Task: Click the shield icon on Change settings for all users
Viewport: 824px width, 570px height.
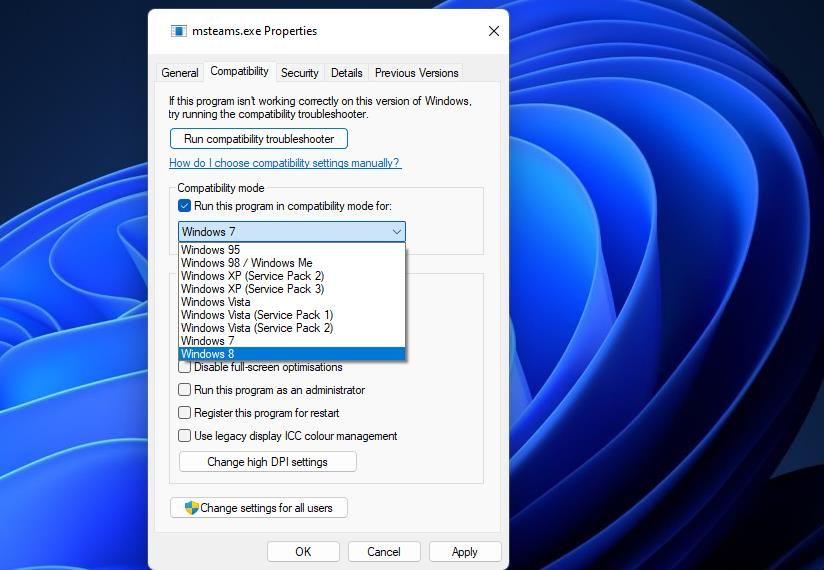Action: tap(192, 507)
